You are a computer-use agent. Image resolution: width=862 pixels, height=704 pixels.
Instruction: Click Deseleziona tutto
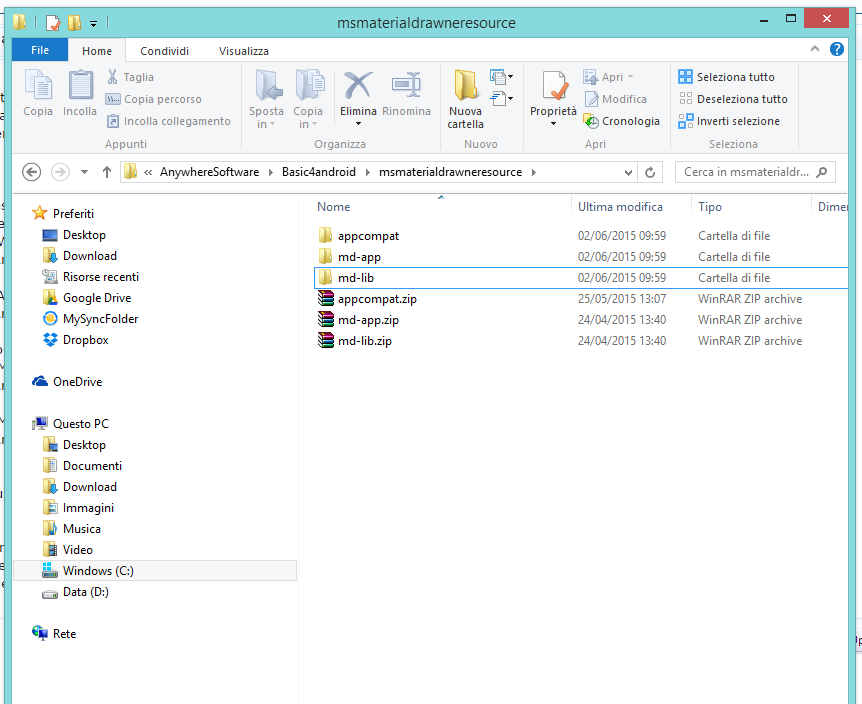[x=733, y=99]
